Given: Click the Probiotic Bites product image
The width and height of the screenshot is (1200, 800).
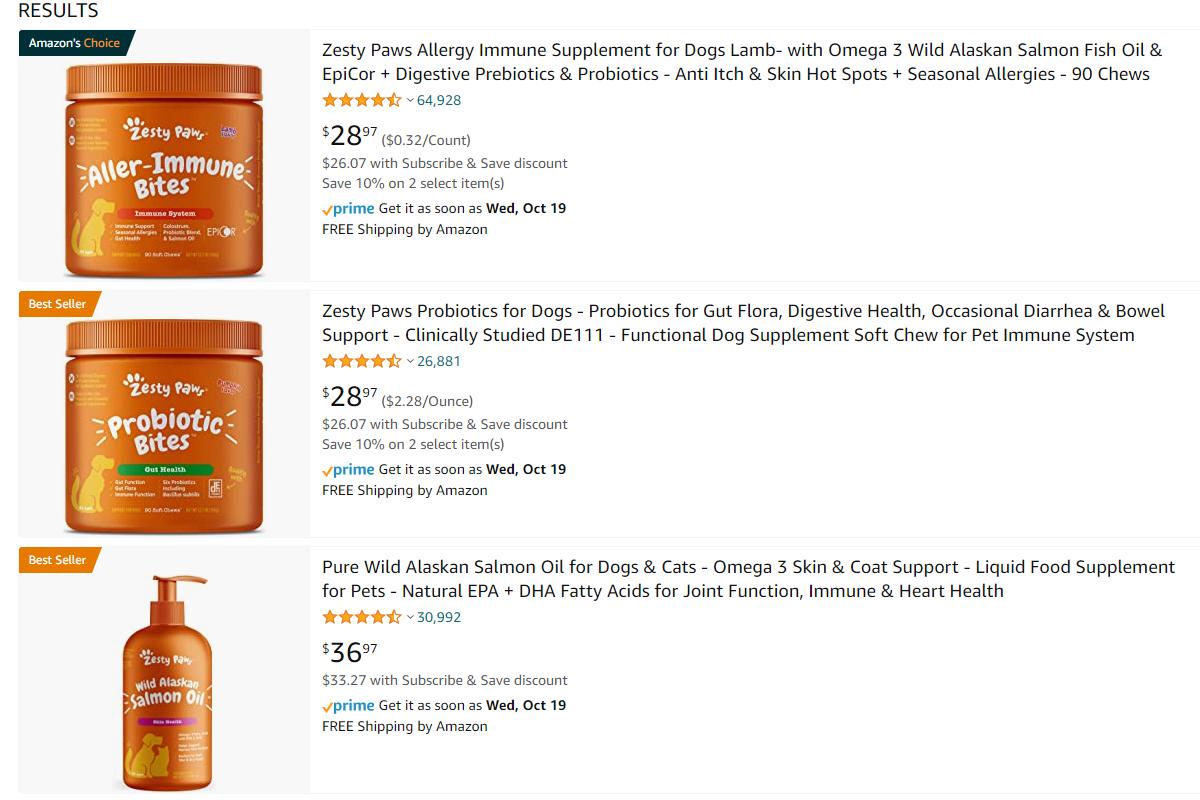Looking at the screenshot, I should click(x=164, y=427).
